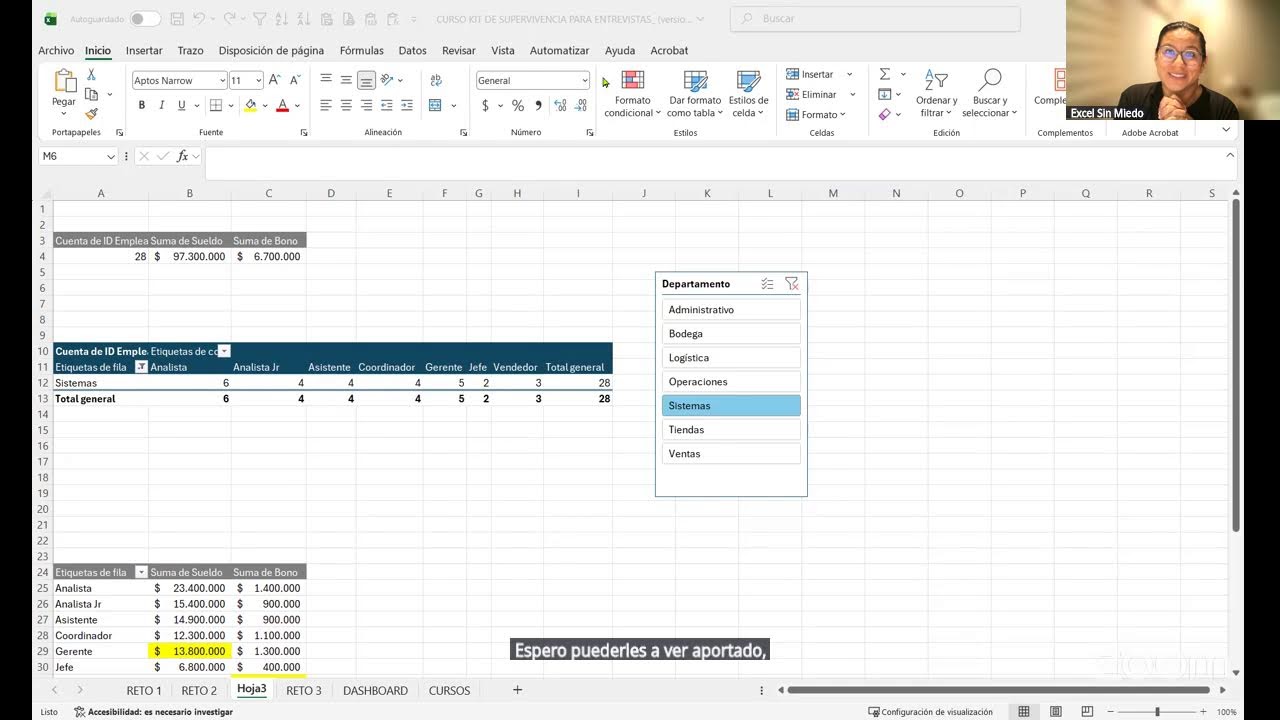1280x720 pixels.
Task: Align text to top icon
Action: 326,80
